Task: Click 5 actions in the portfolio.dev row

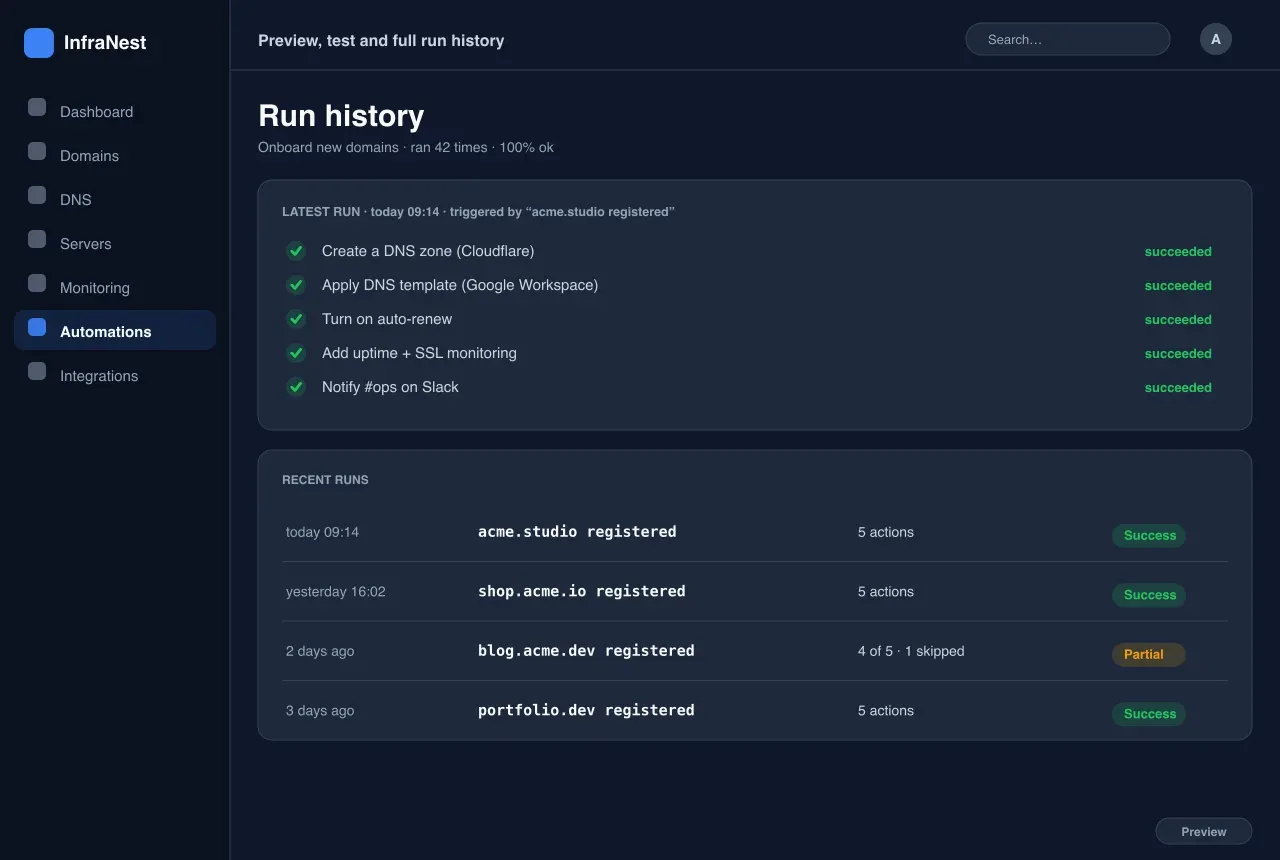Action: coord(886,711)
